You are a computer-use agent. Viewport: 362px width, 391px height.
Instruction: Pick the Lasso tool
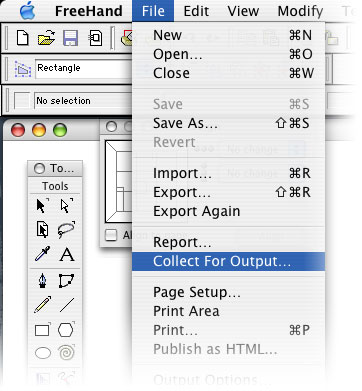tap(66, 230)
